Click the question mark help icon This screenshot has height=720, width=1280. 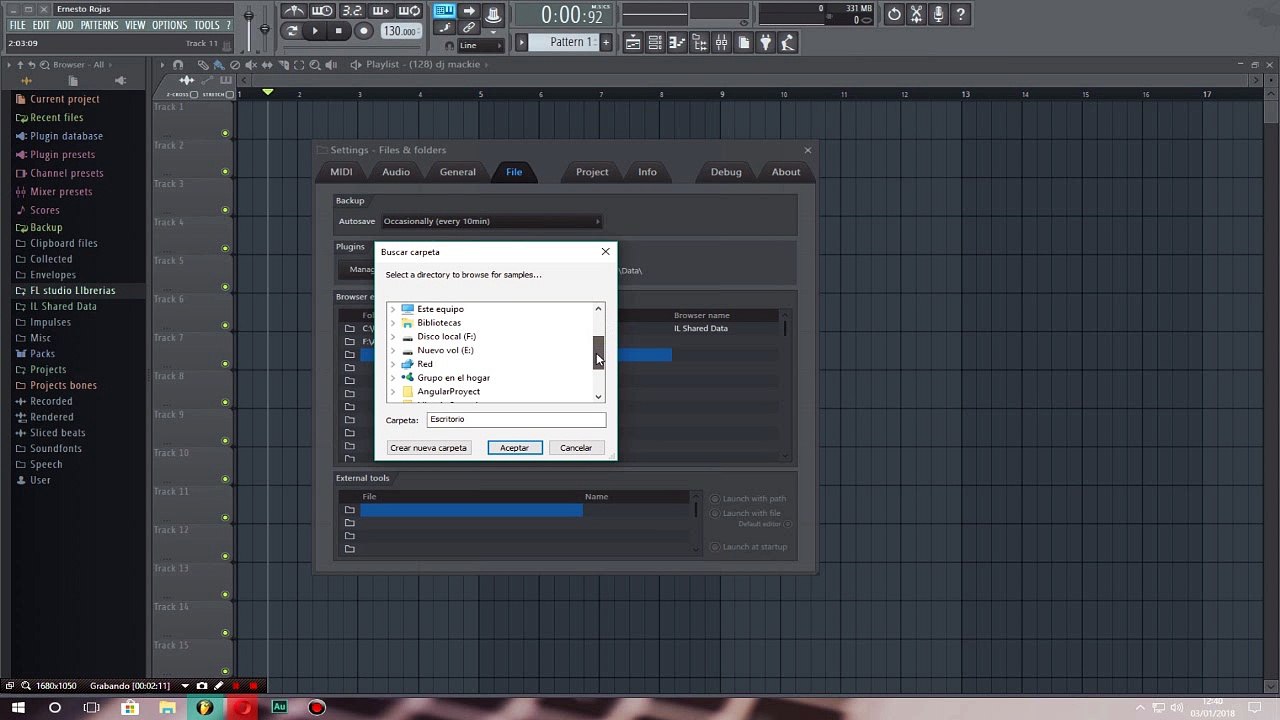[960, 14]
